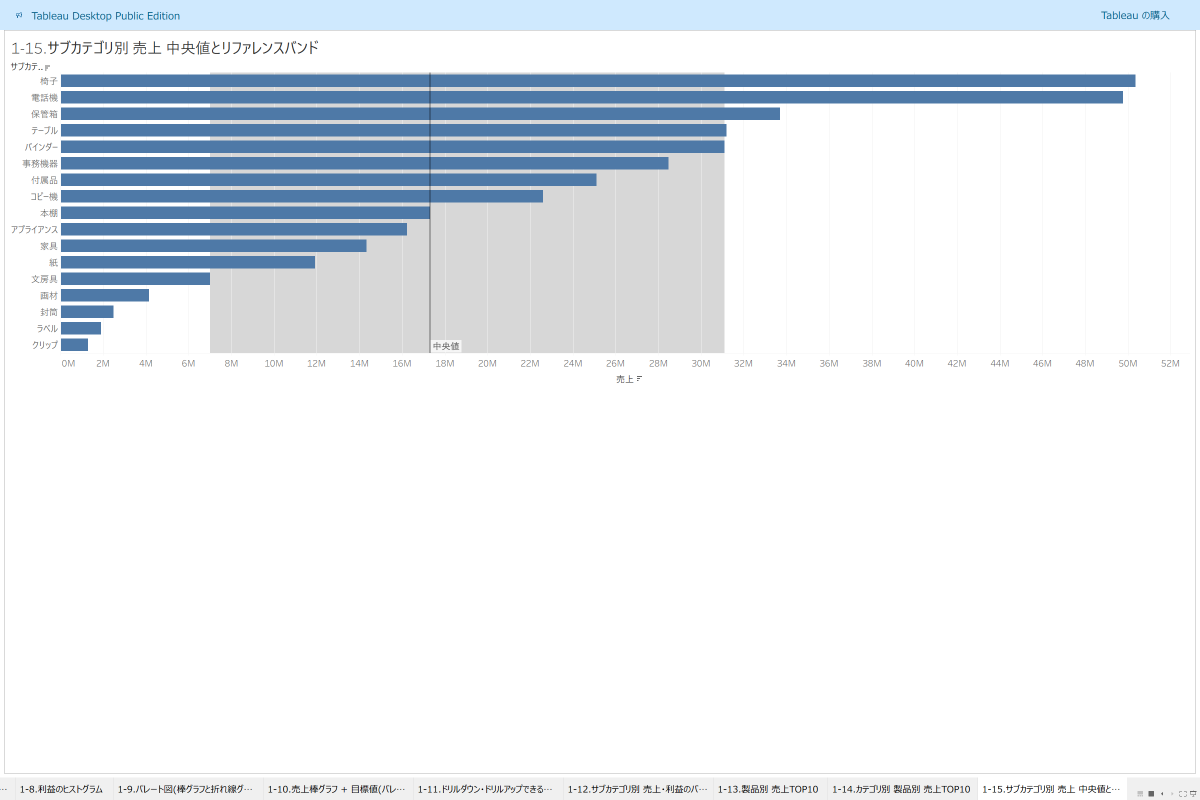The image size is (1200, 800).
Task: Select the 椅子 sales bar
Action: 600,79
